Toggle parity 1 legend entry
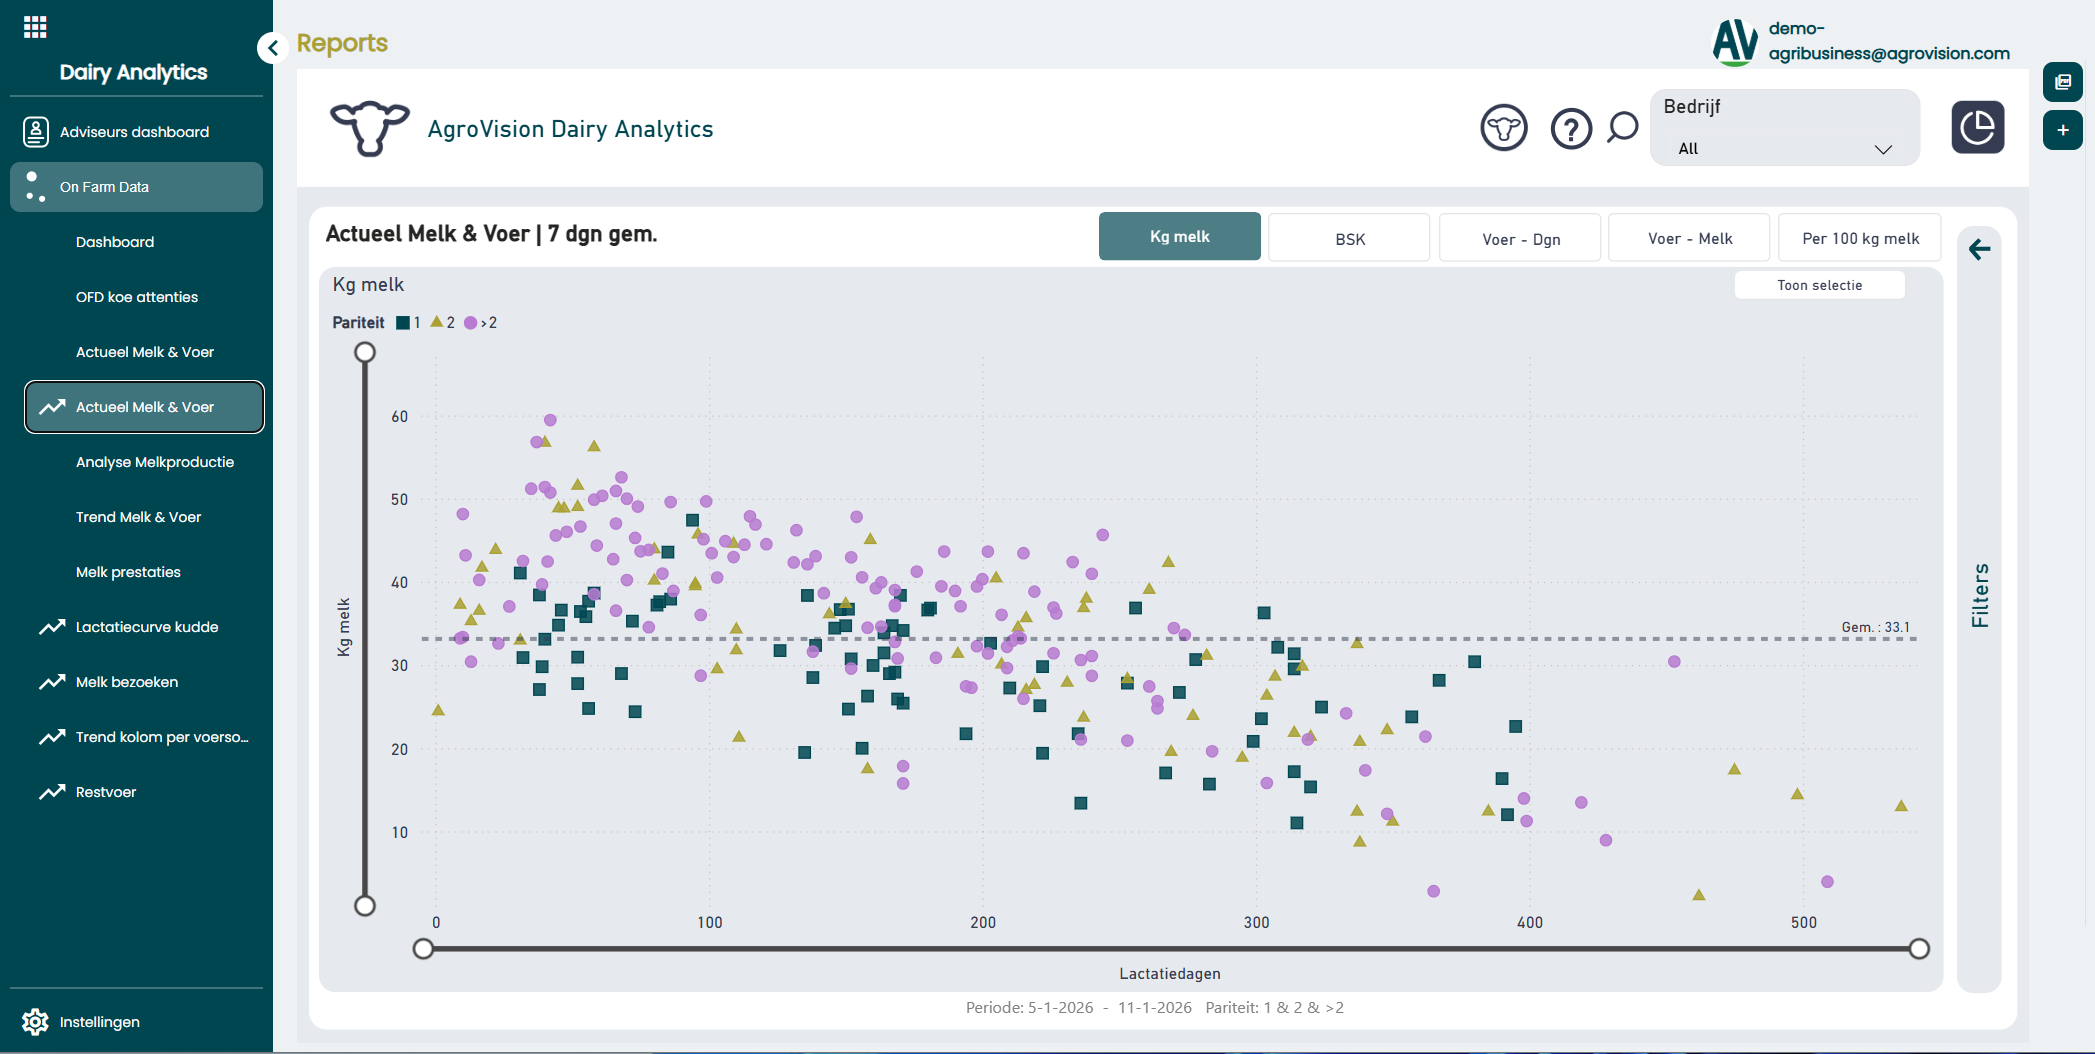The height and width of the screenshot is (1054, 2095). (408, 323)
